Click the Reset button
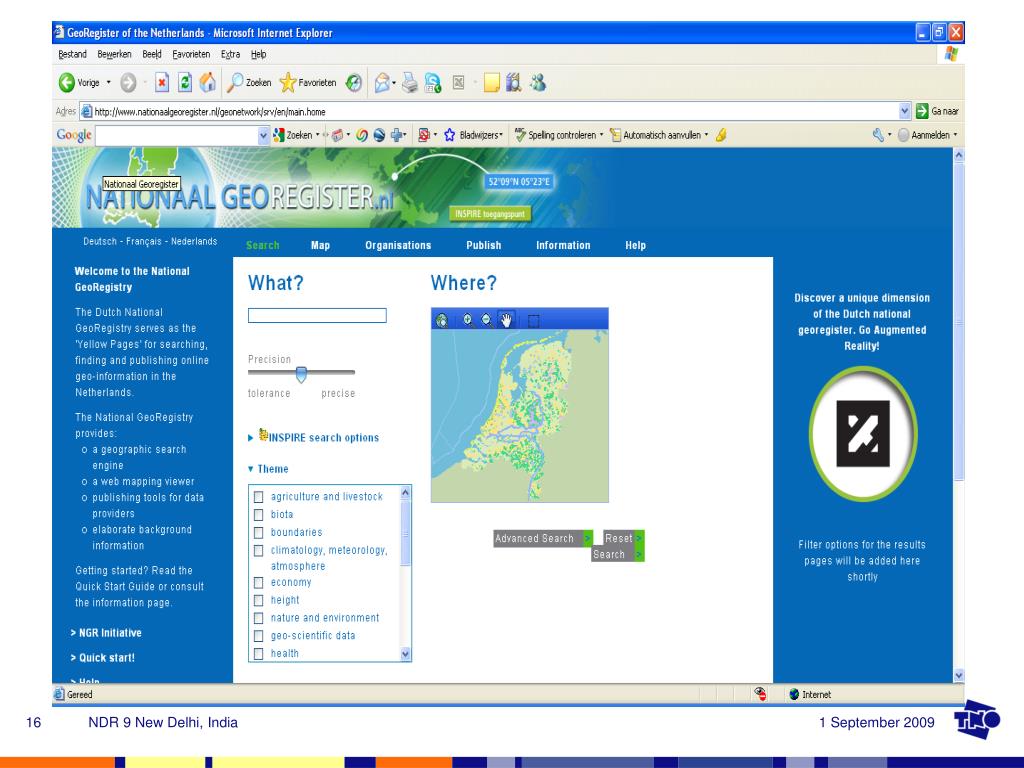 tap(624, 538)
